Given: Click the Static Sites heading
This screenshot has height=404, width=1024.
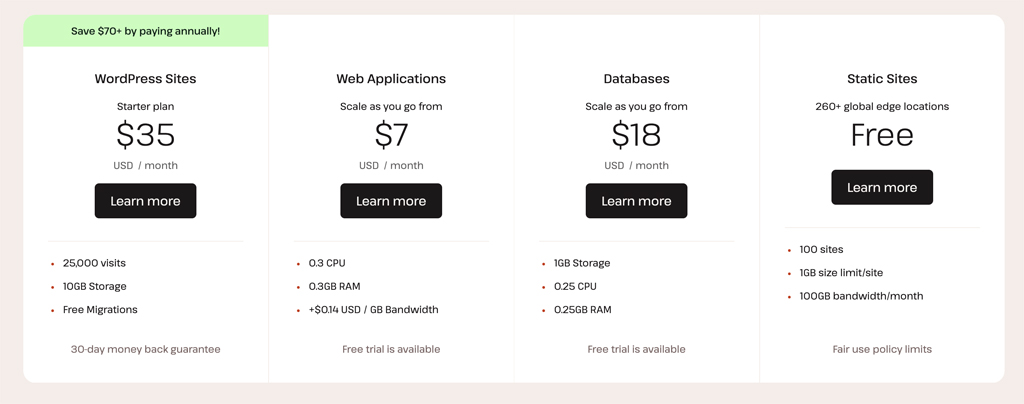Looking at the screenshot, I should (882, 79).
